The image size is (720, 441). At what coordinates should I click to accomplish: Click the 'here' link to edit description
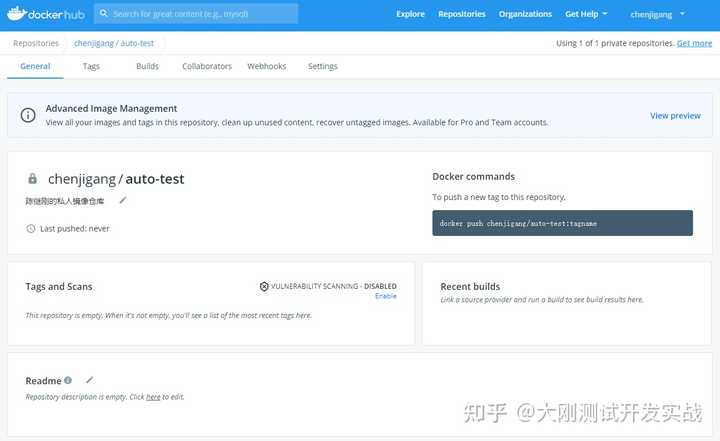(153, 397)
